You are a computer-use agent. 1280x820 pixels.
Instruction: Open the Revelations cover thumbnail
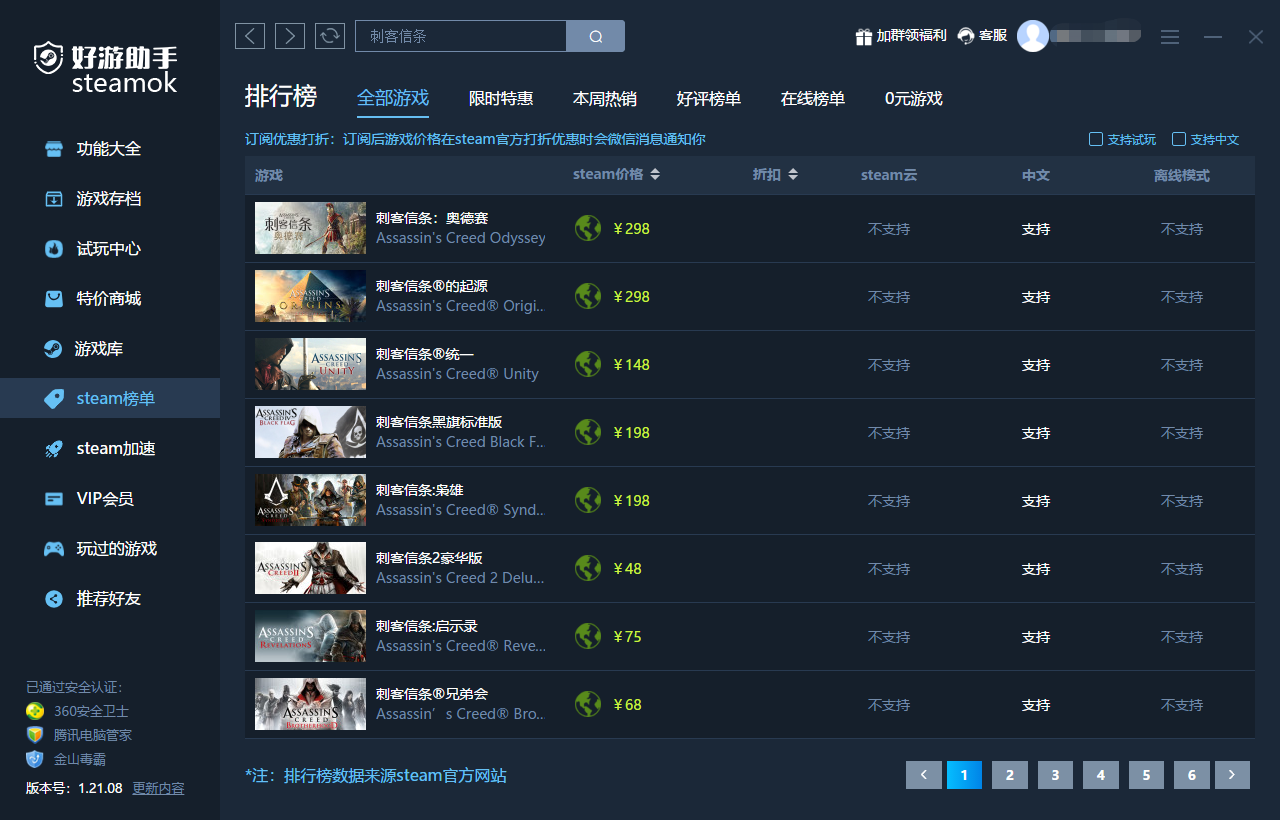[x=310, y=636]
